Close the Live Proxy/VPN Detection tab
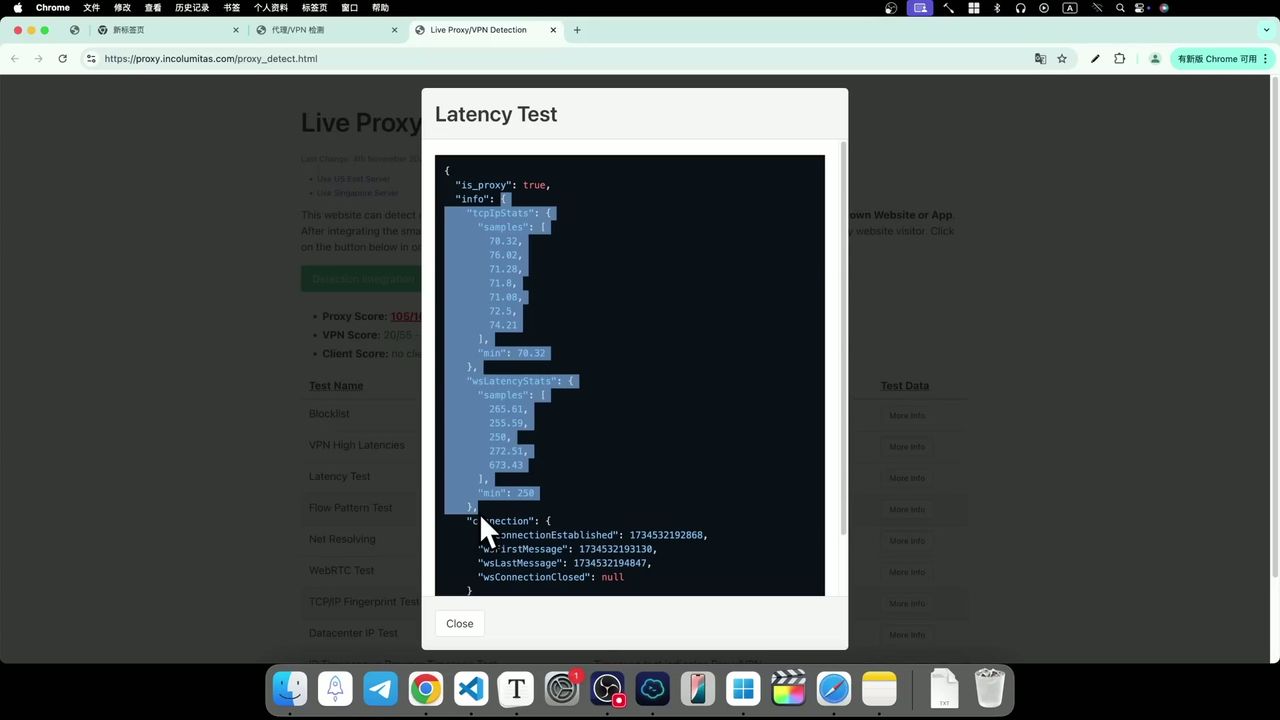Screen dimensions: 1280x720 pos(554,30)
